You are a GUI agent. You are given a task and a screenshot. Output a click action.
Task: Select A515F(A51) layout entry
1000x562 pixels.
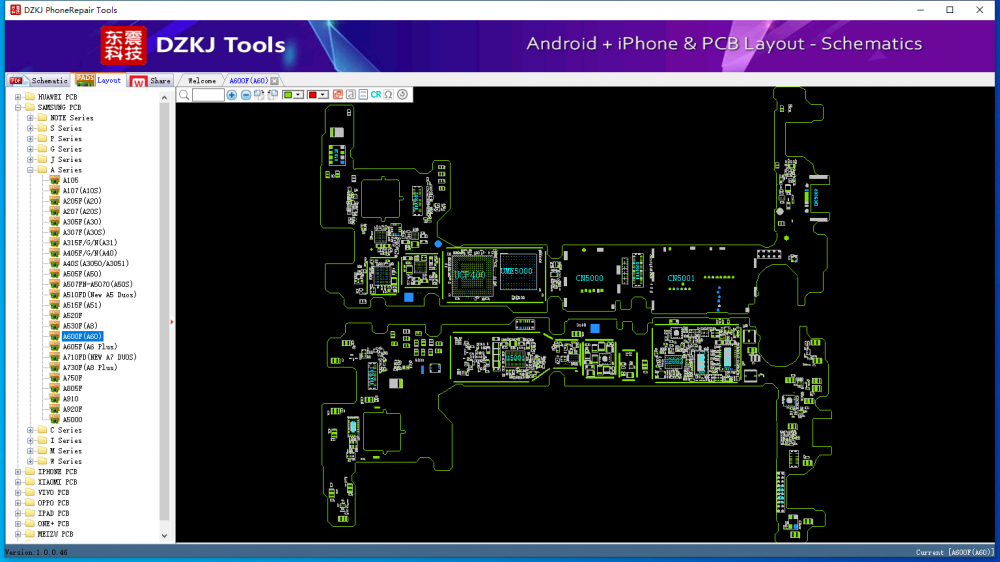pos(82,305)
